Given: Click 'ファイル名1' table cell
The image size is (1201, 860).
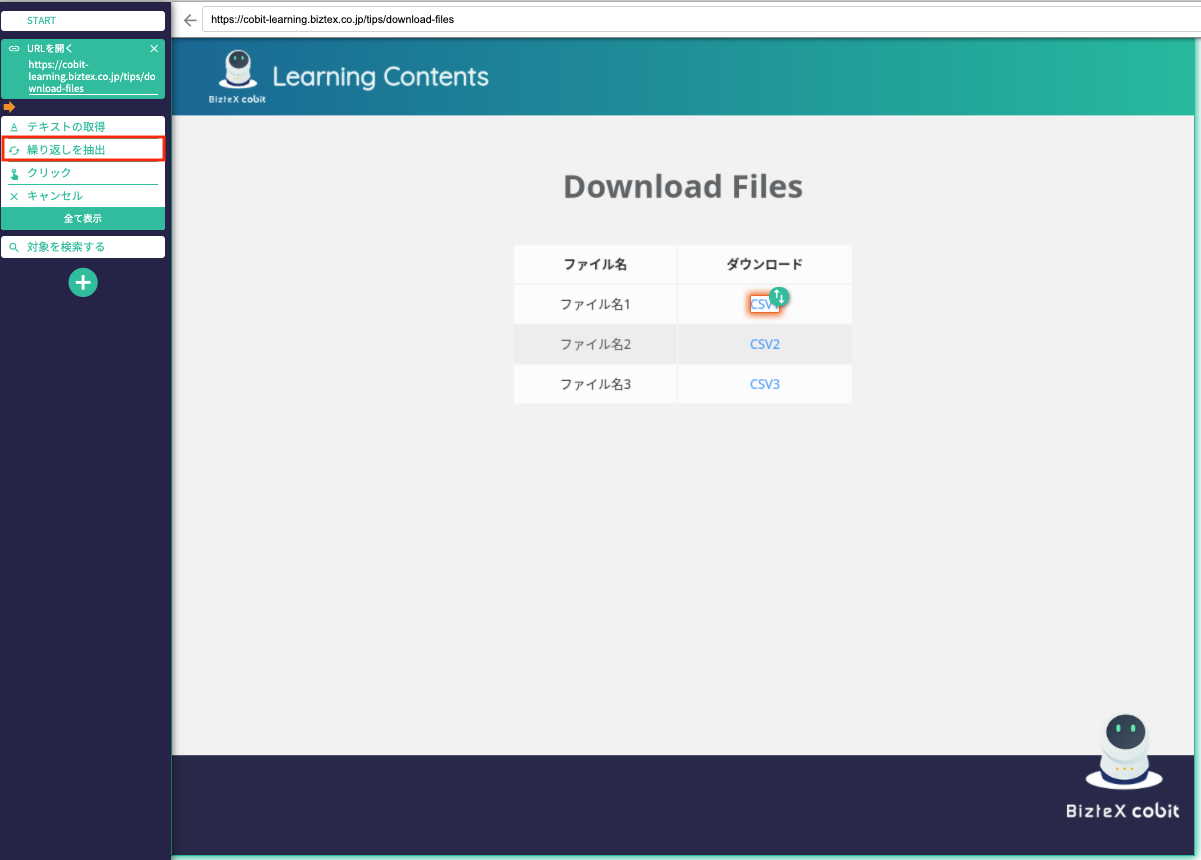Looking at the screenshot, I should (595, 304).
